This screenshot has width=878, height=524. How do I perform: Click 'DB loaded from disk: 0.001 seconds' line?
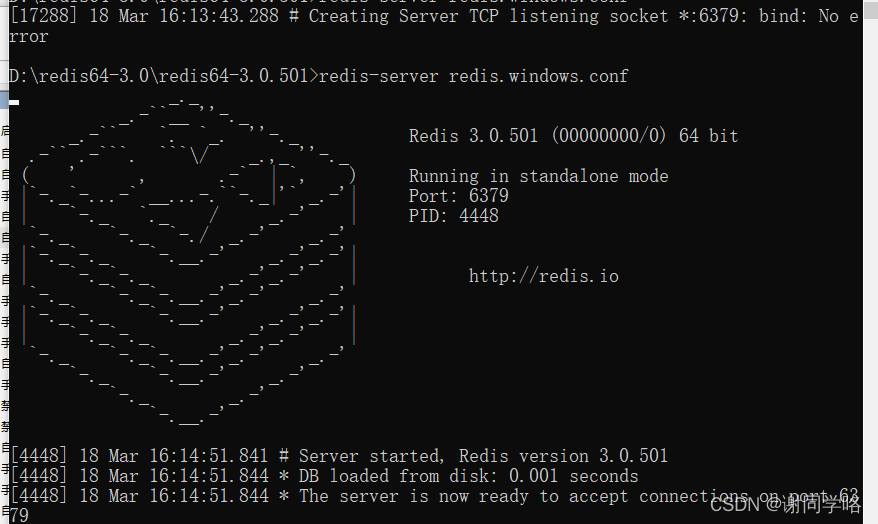(x=324, y=476)
